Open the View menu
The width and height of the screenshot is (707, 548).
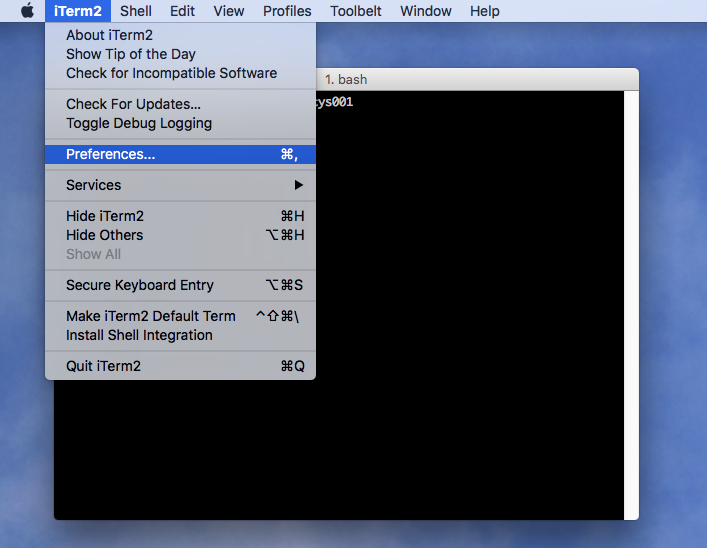coord(229,11)
